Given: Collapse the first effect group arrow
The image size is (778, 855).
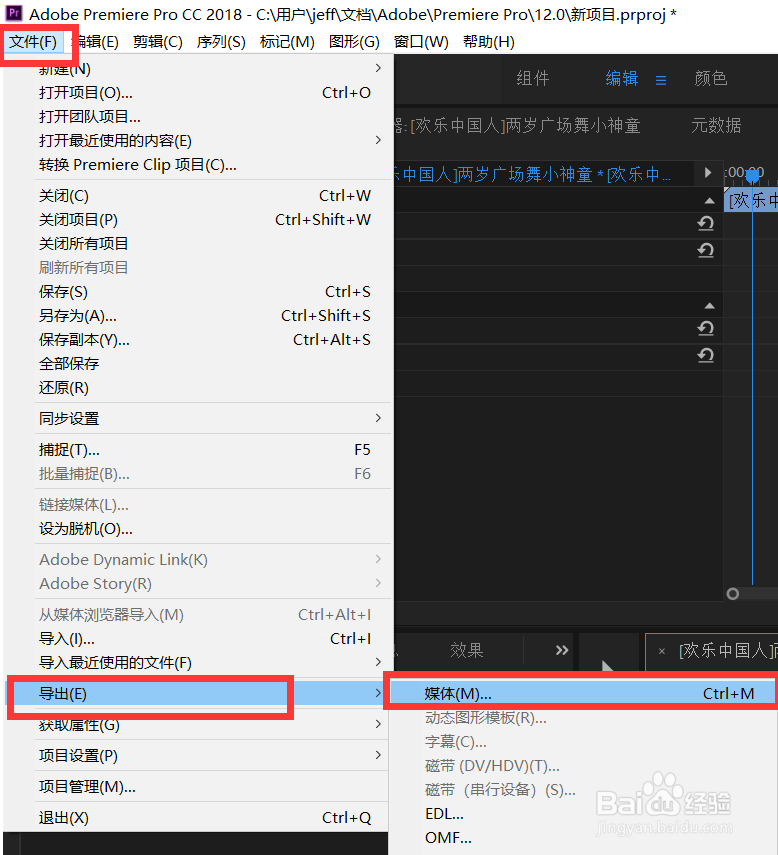Looking at the screenshot, I should point(709,201).
